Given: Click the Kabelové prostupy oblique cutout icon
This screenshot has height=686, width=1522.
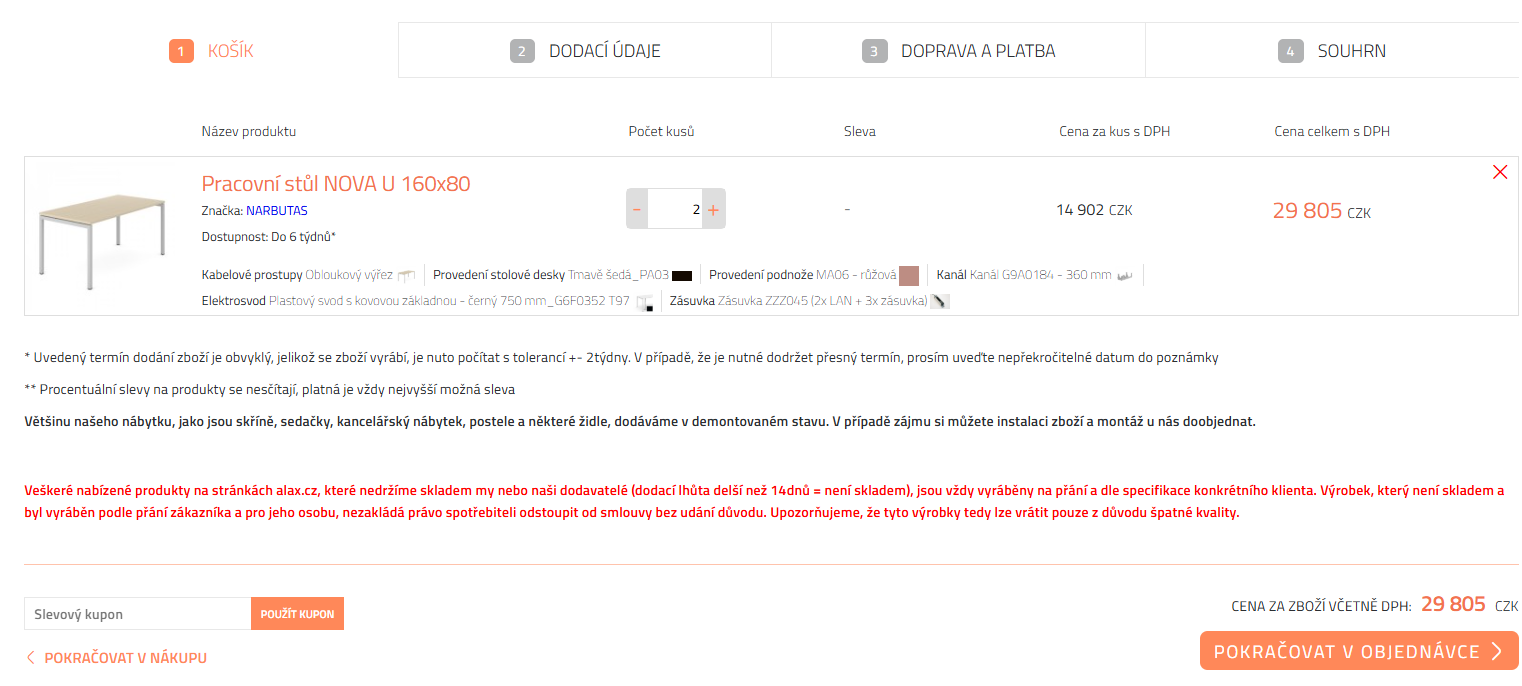Looking at the screenshot, I should 408,273.
